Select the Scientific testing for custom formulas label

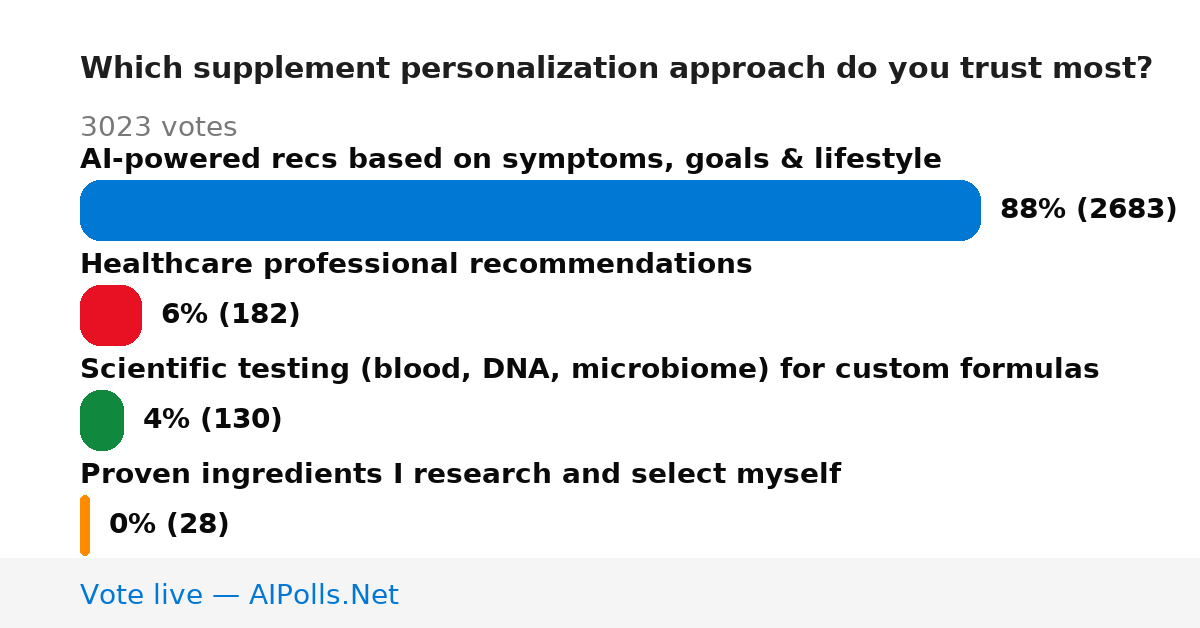pos(590,369)
